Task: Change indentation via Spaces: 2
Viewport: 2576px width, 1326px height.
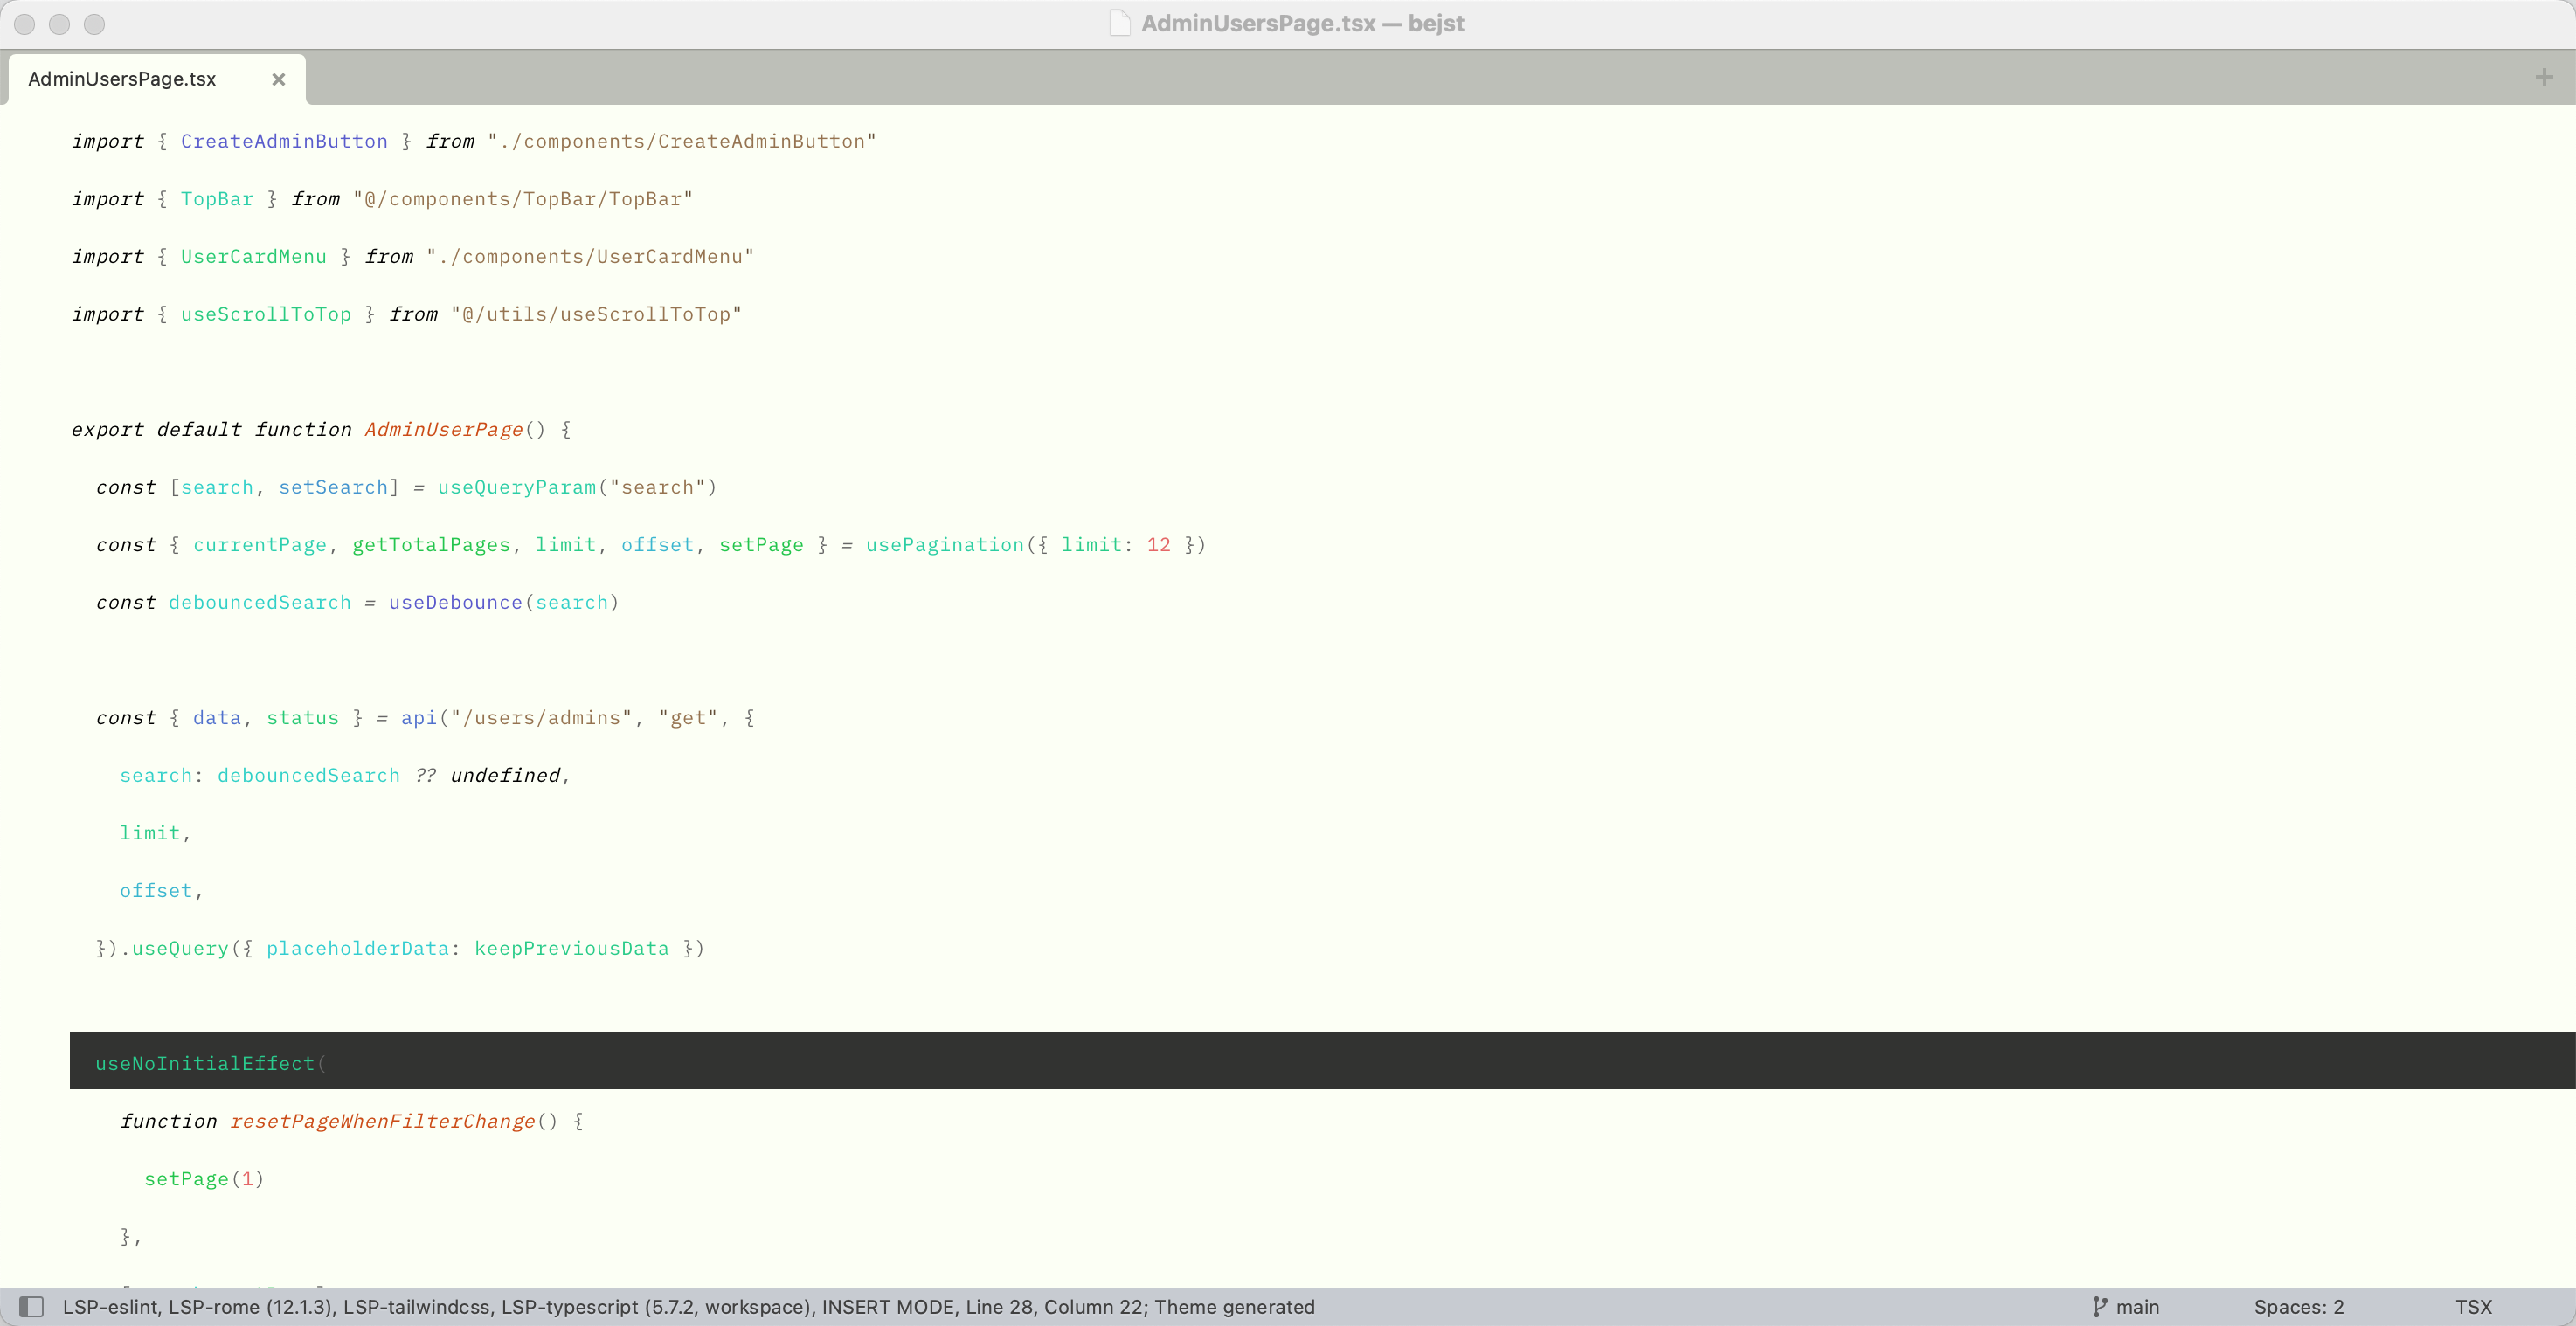Action: (2298, 1307)
